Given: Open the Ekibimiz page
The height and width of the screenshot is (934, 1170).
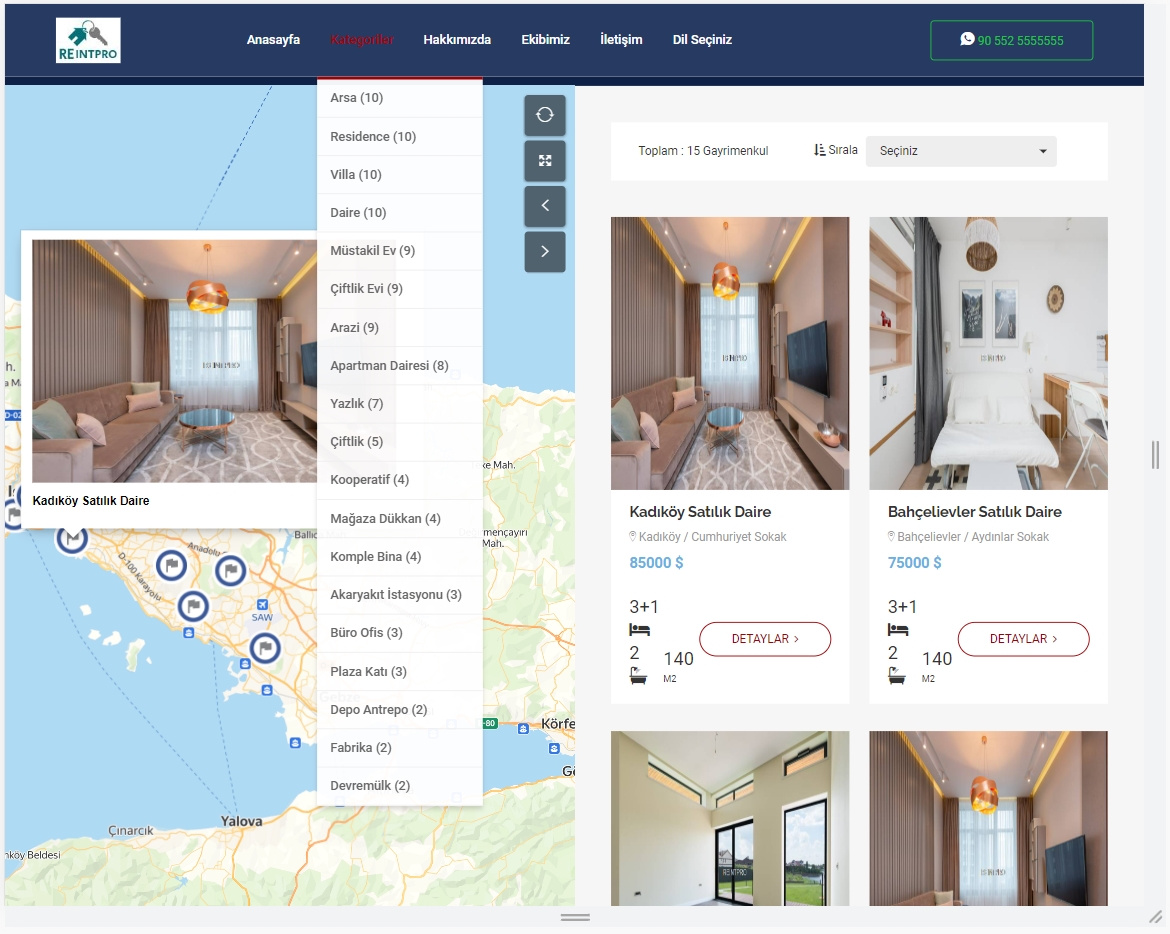Looking at the screenshot, I should [545, 40].
